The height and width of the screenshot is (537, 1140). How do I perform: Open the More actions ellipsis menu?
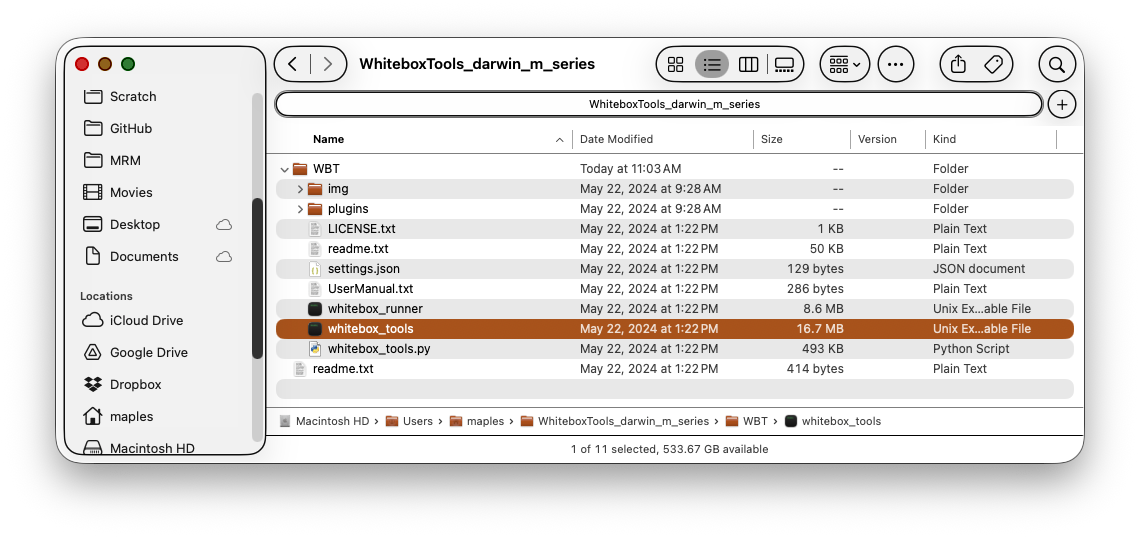(895, 65)
